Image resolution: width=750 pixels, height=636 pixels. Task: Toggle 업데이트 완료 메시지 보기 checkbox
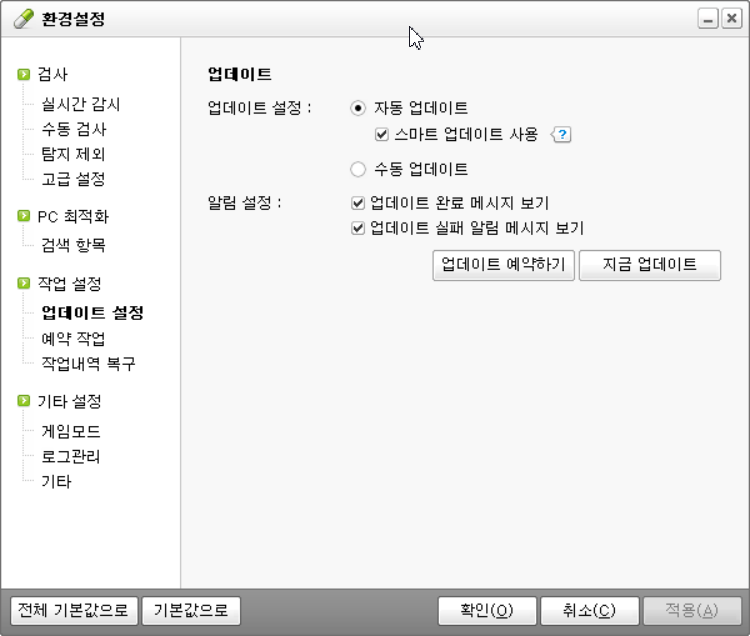point(358,203)
